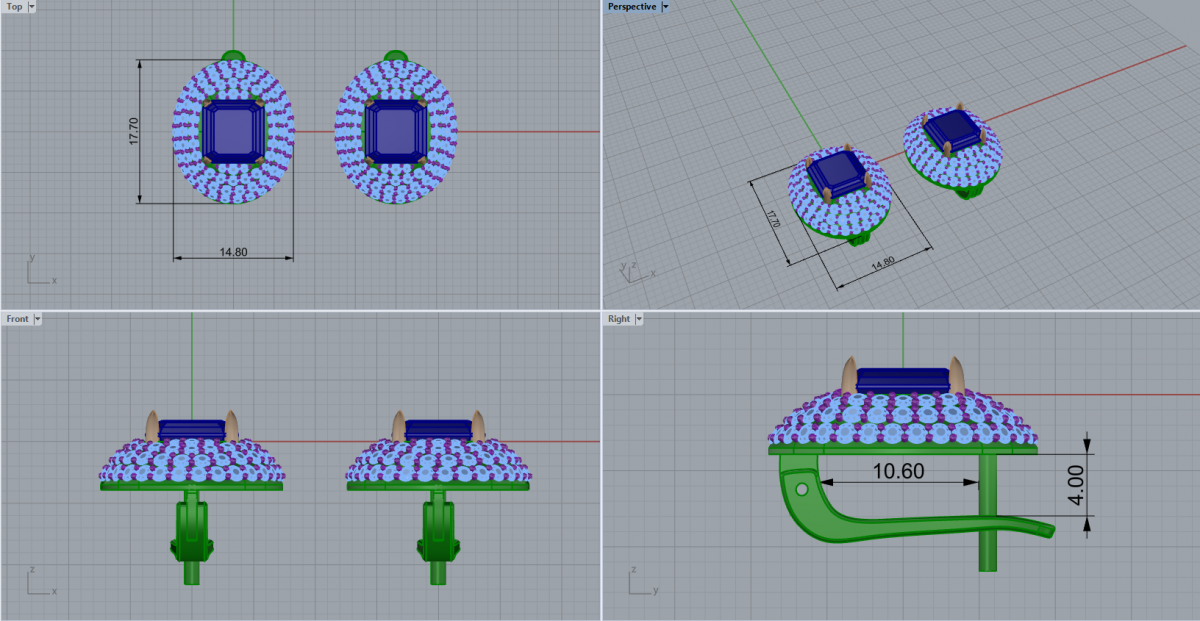Select the 4.00 dimension in Right view

click(1076, 483)
